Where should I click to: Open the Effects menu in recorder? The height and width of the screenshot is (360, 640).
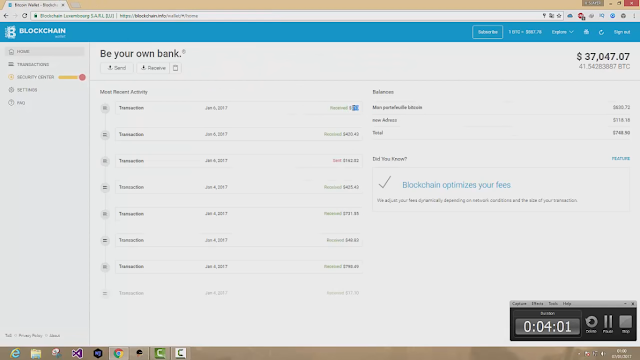pyautogui.click(x=537, y=304)
